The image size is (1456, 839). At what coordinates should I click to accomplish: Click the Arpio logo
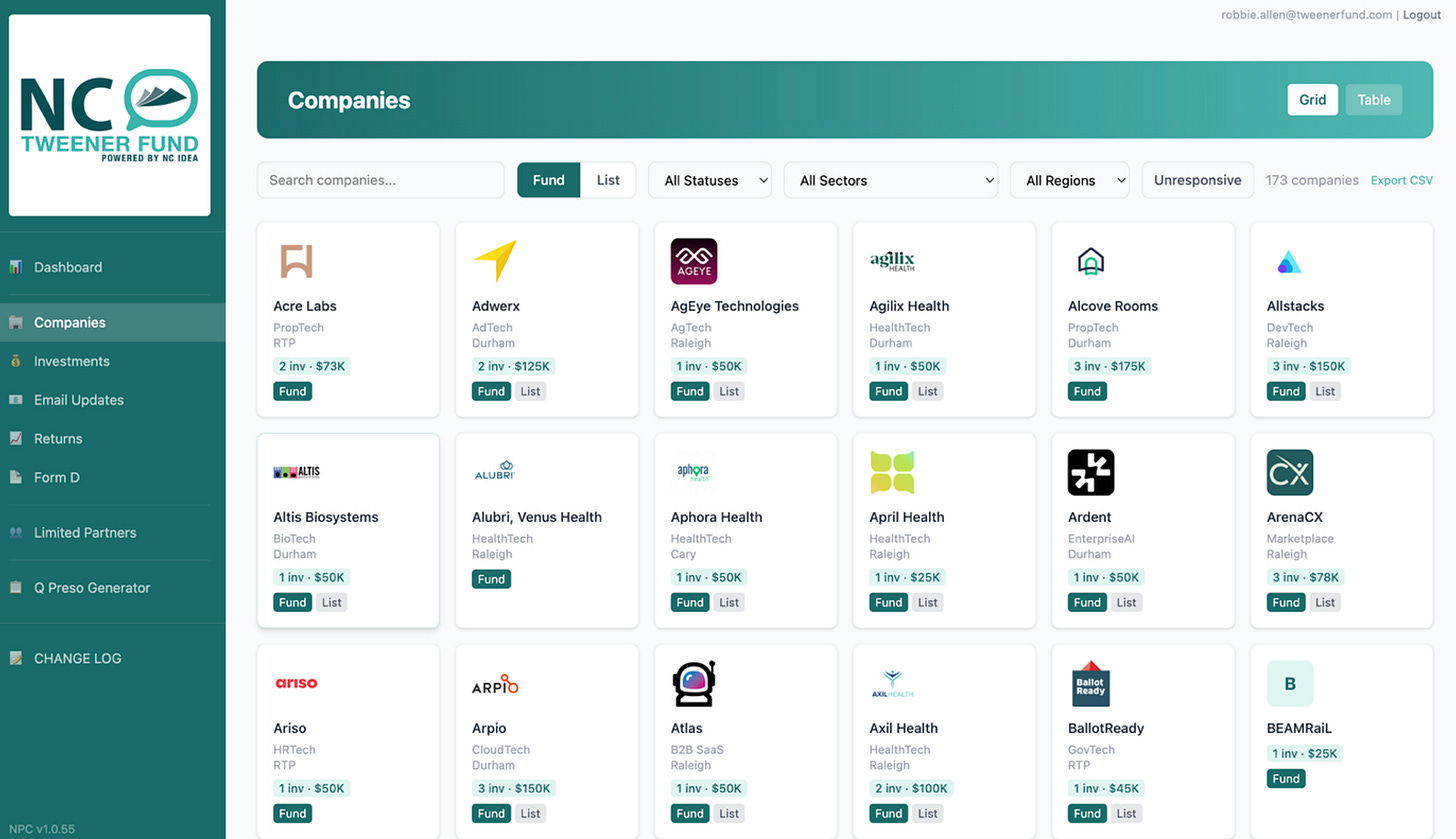[x=495, y=684]
